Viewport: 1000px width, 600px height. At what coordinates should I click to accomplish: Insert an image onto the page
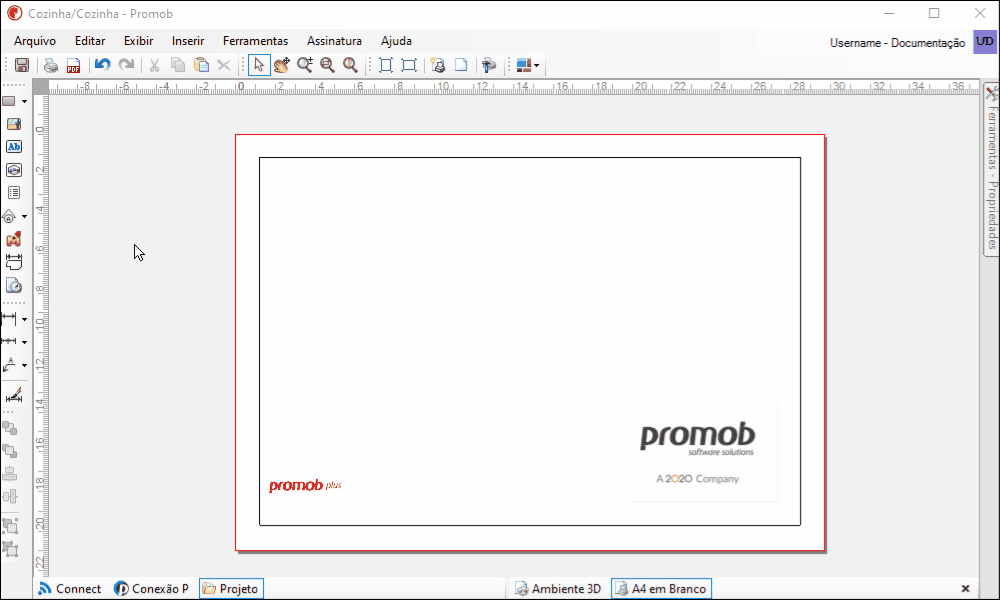click(x=13, y=124)
